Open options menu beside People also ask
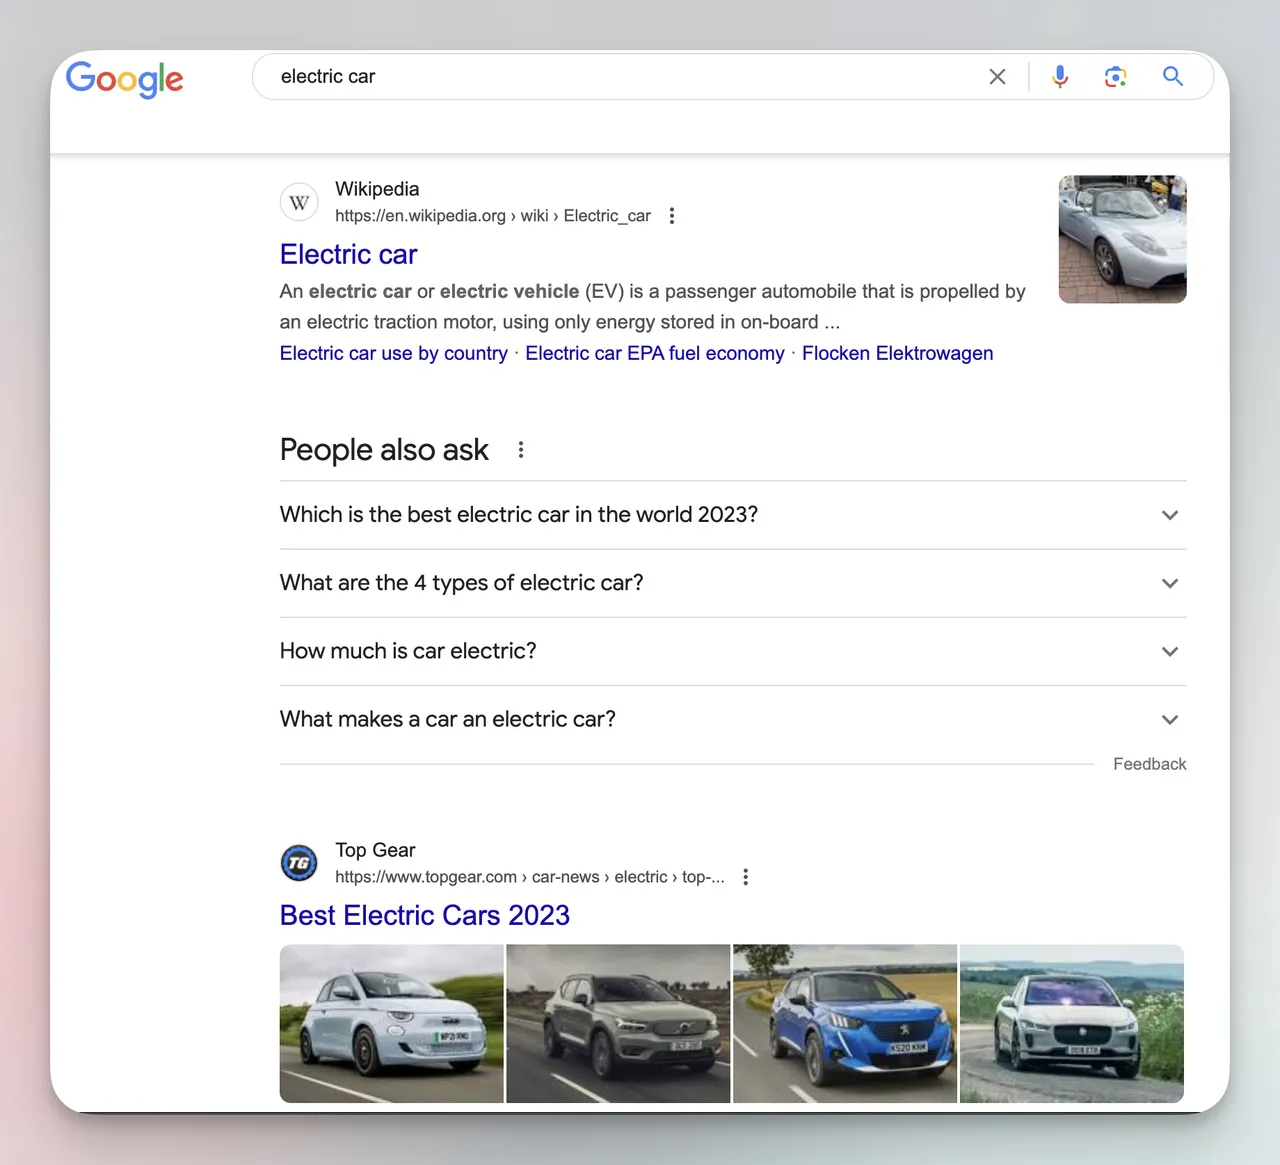Screen dimensions: 1280x1165 click(521, 450)
